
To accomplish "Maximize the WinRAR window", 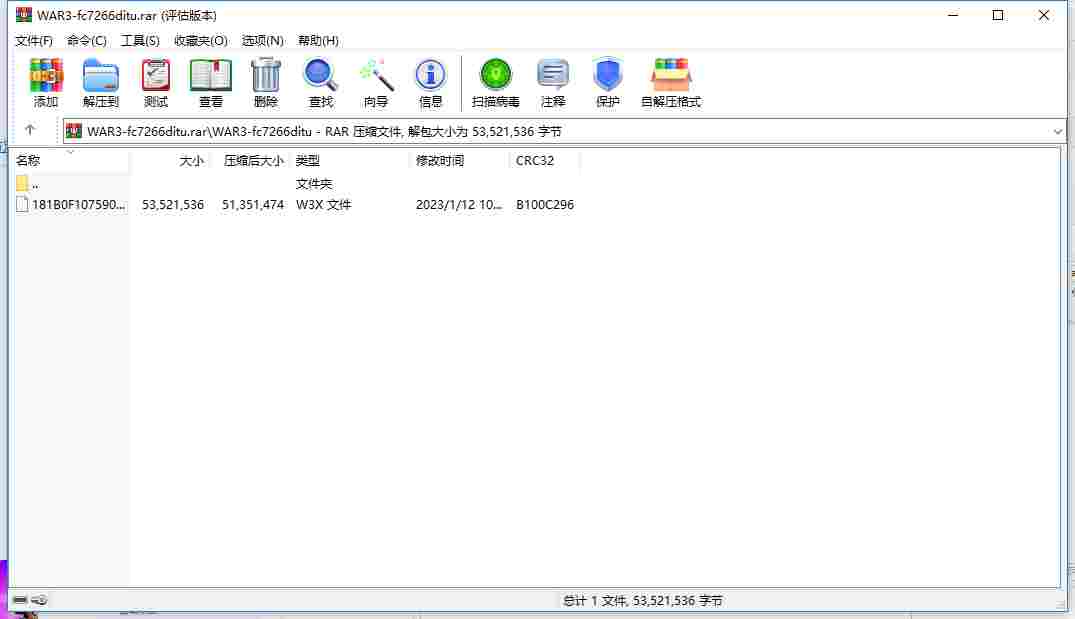I will click(x=998, y=14).
